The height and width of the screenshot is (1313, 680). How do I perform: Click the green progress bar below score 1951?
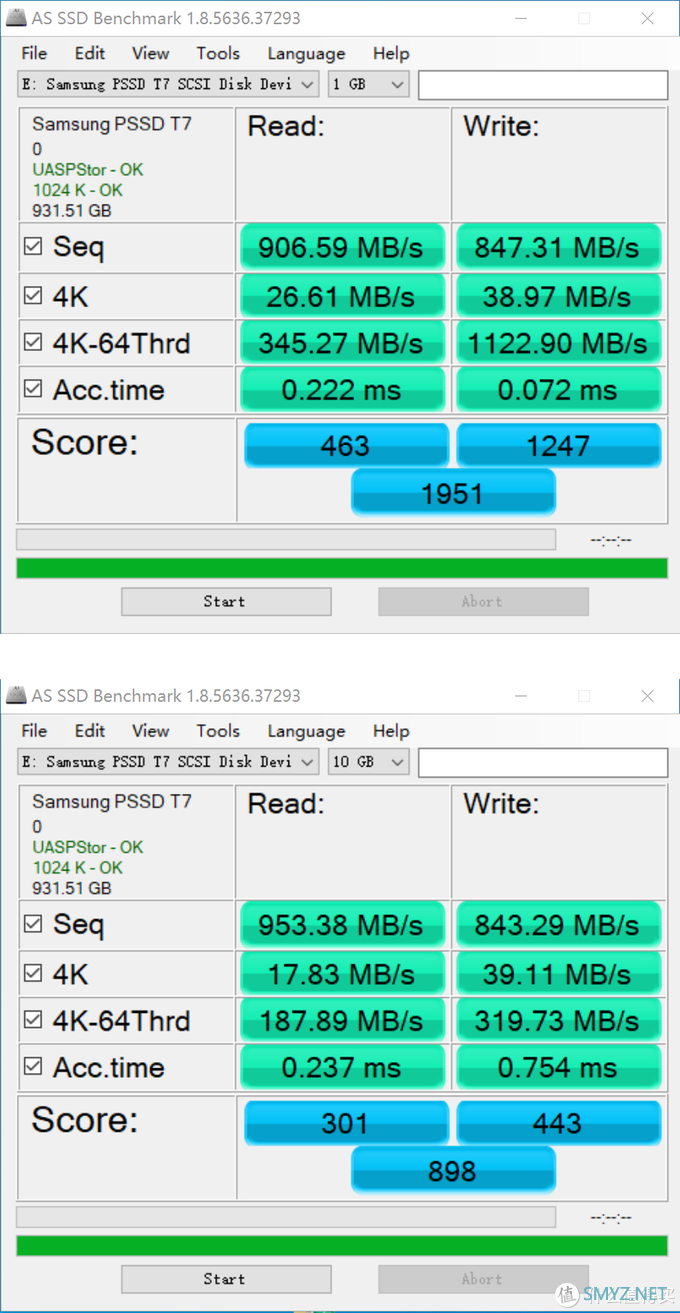click(x=342, y=568)
